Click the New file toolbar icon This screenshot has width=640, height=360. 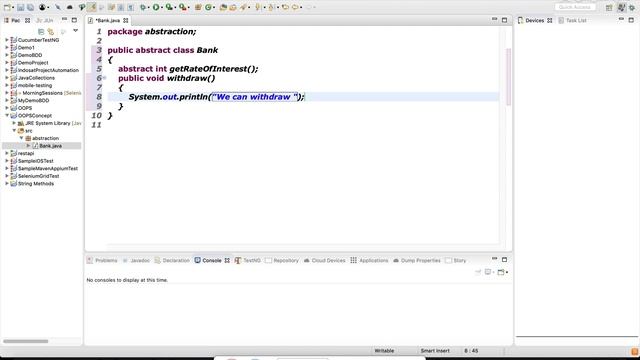[x=7, y=7]
